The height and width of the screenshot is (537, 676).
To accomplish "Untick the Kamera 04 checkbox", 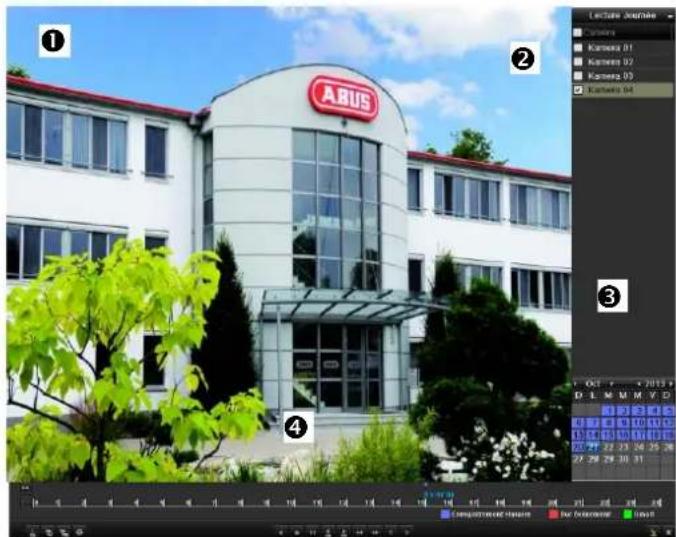I will (578, 90).
